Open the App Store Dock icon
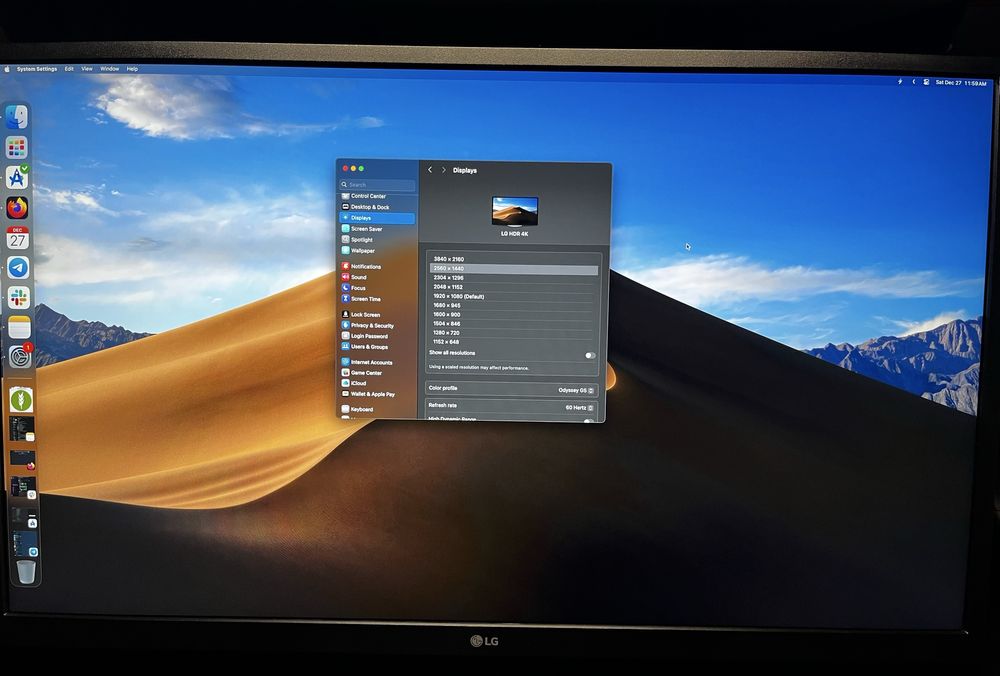Screen dimensions: 1000x676 pyautogui.click(x=17, y=177)
